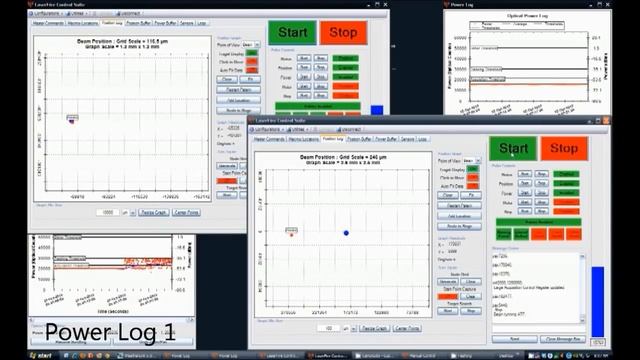The height and width of the screenshot is (360, 640).
Task: Switch to Sensors tab in front window
Action: (x=407, y=139)
